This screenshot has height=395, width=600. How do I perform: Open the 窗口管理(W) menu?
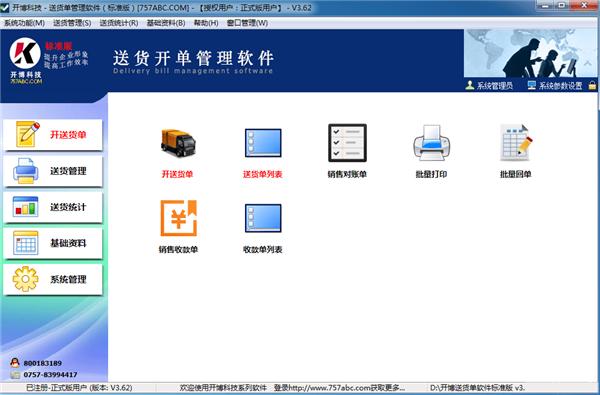[x=247, y=23]
